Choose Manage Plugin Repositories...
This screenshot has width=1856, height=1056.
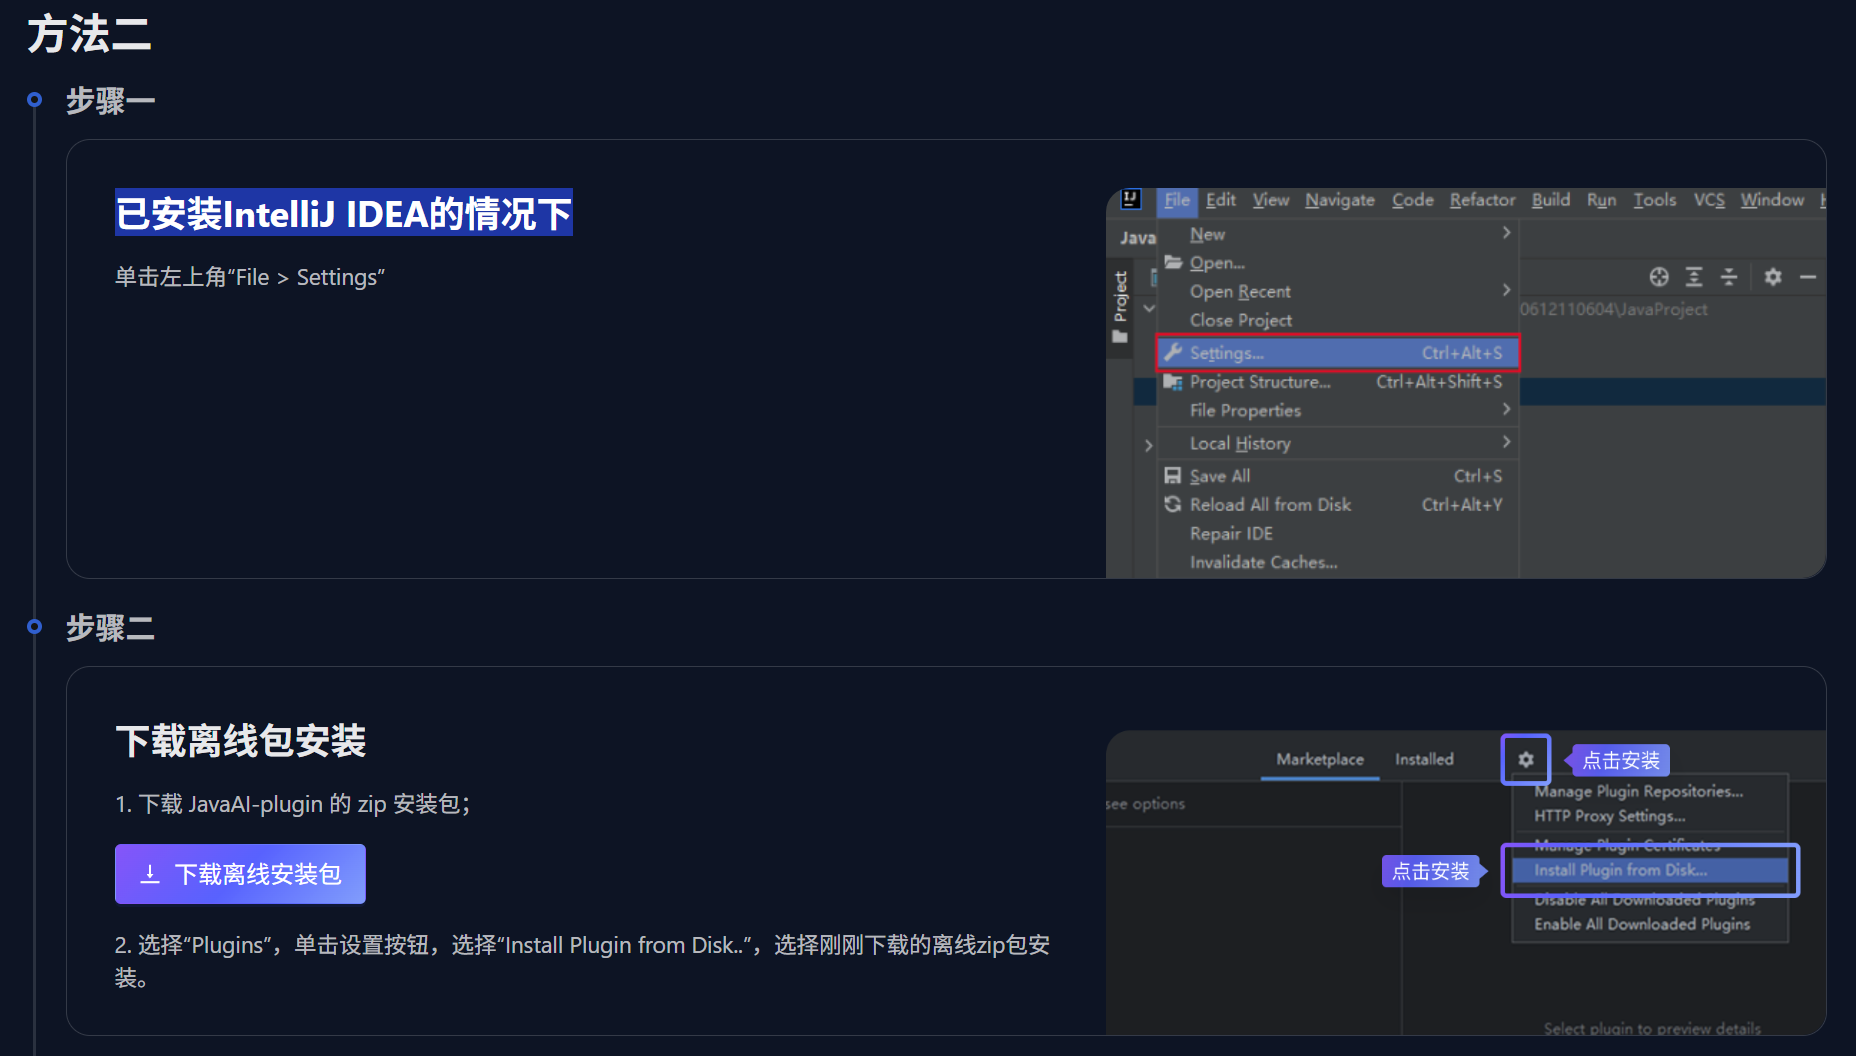(1639, 791)
